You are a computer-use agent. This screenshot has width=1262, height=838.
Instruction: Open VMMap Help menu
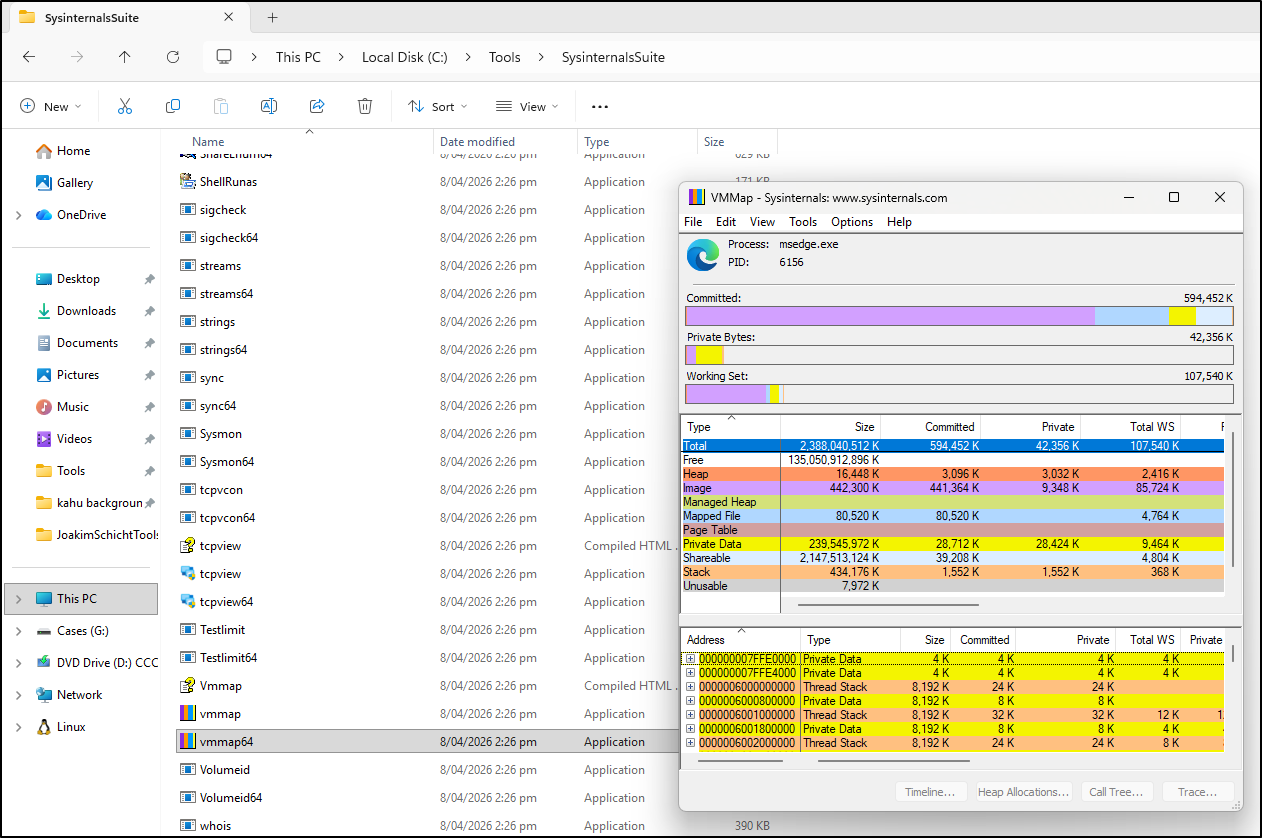point(899,222)
